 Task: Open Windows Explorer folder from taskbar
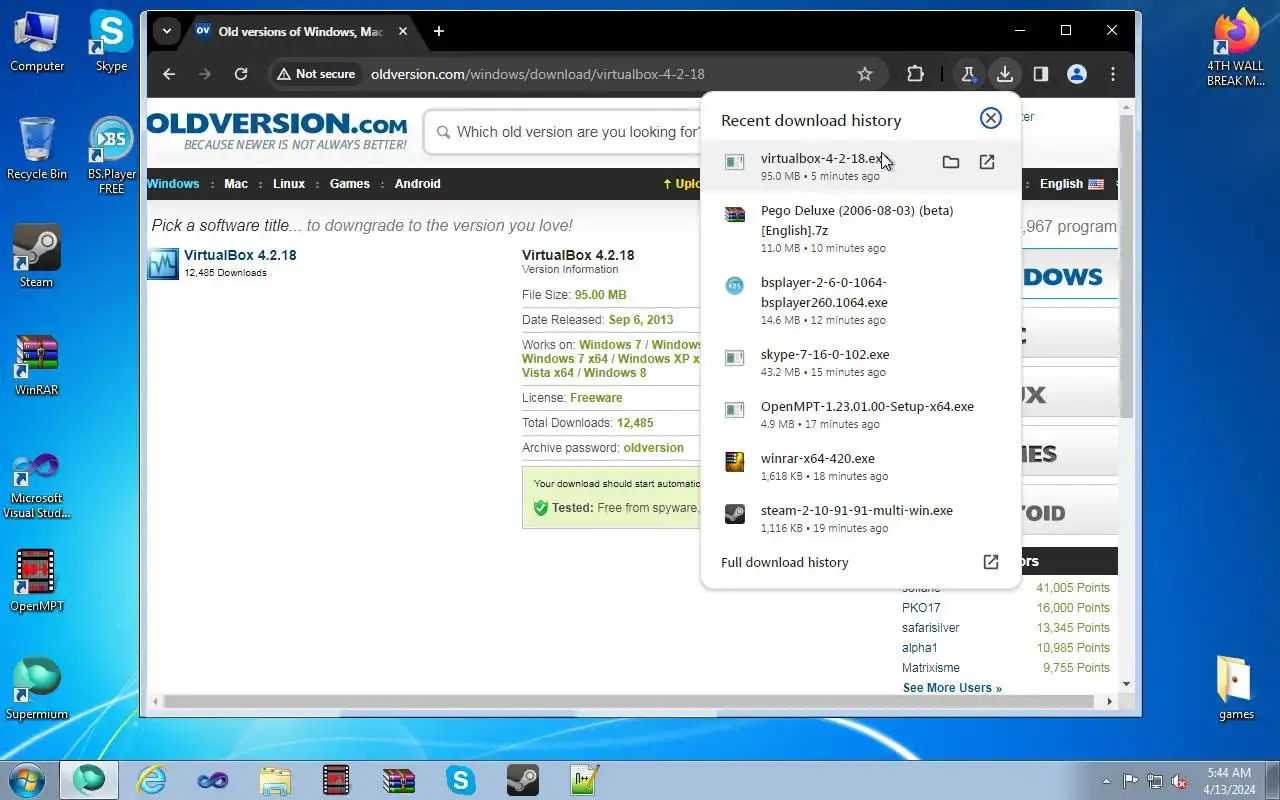[275, 780]
